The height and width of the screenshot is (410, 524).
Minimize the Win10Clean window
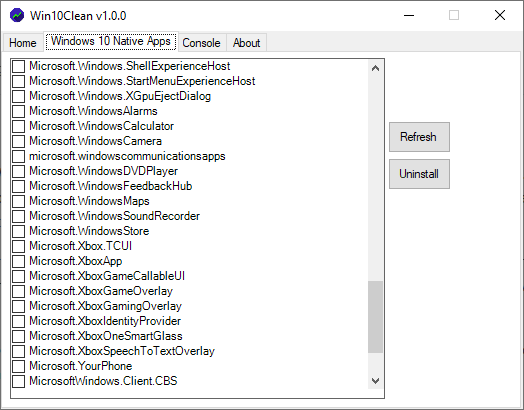(409, 15)
